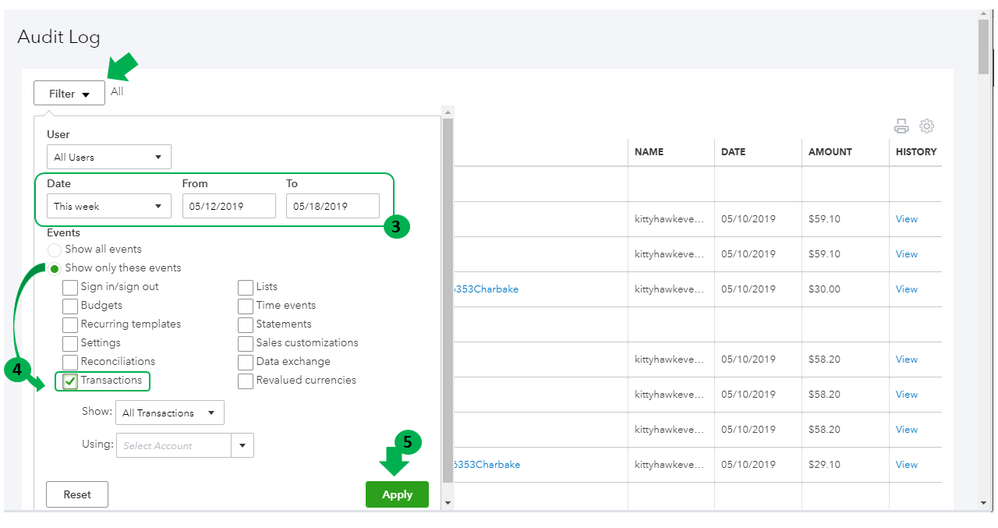Check the Settings events checkbox
This screenshot has height=528, width=998.
(x=70, y=344)
